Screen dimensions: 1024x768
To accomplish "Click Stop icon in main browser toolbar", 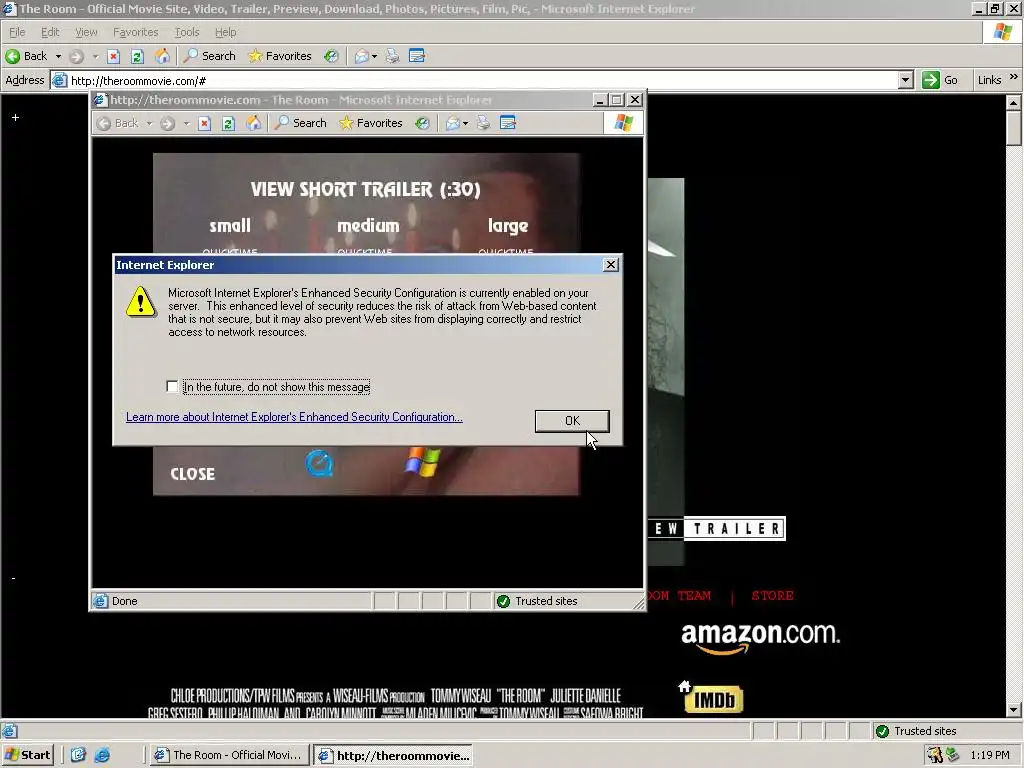I will pyautogui.click(x=113, y=56).
